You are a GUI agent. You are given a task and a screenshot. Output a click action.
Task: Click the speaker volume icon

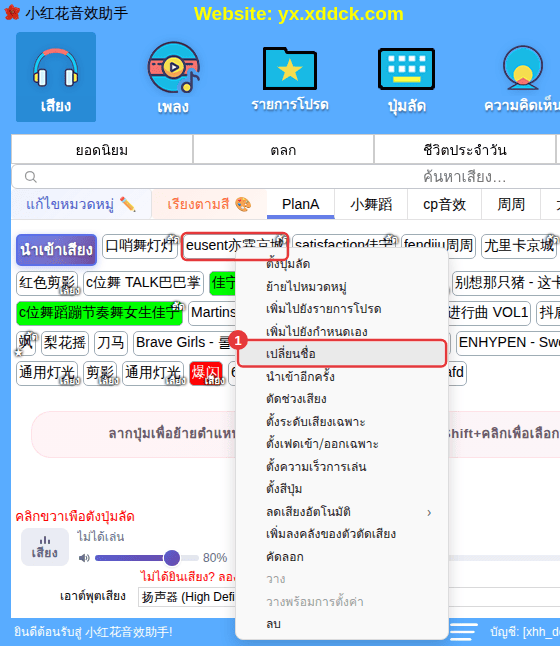click(x=84, y=558)
